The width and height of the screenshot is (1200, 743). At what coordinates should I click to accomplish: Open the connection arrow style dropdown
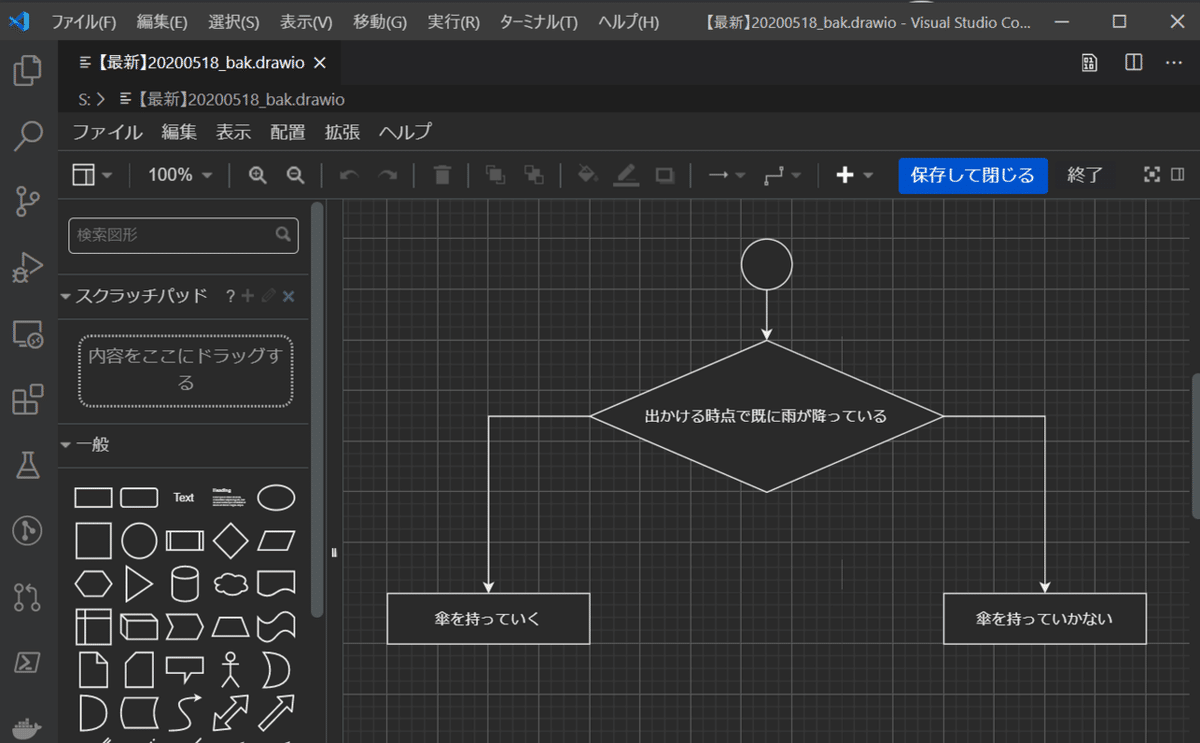[x=726, y=175]
